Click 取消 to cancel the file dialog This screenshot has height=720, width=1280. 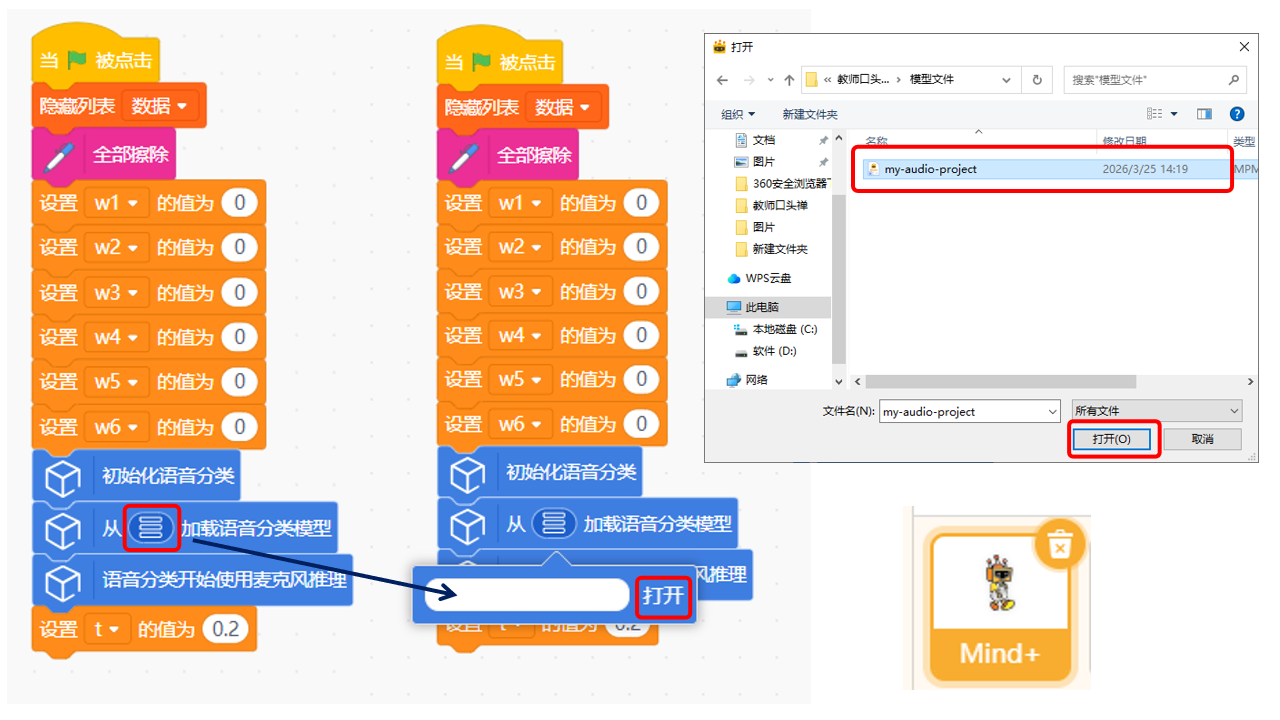tap(1202, 439)
